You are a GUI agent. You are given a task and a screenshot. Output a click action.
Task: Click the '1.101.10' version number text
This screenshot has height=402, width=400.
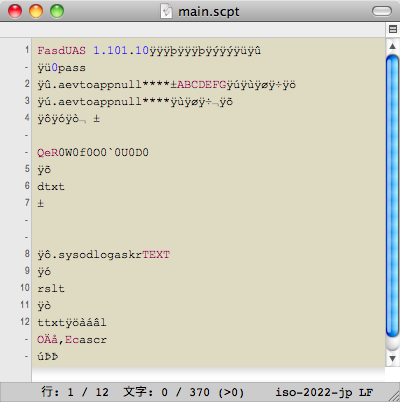click(121, 51)
